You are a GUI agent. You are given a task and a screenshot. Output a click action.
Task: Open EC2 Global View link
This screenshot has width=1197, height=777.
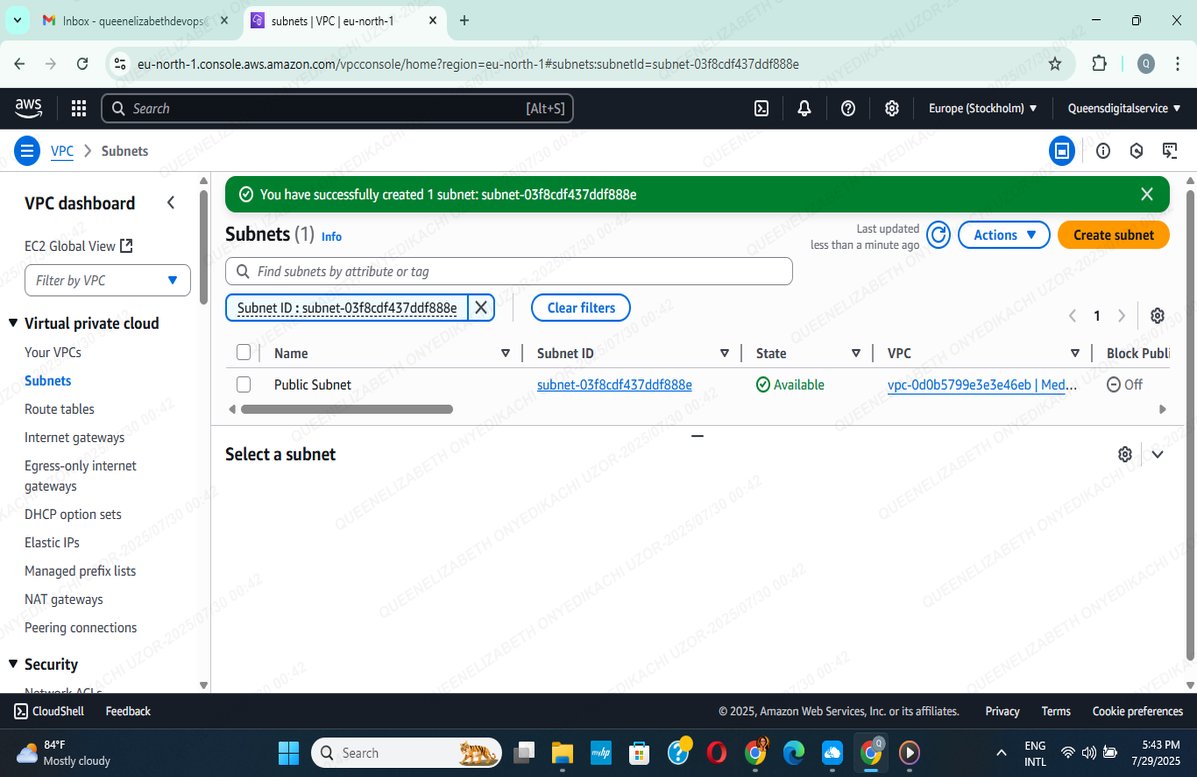point(79,246)
